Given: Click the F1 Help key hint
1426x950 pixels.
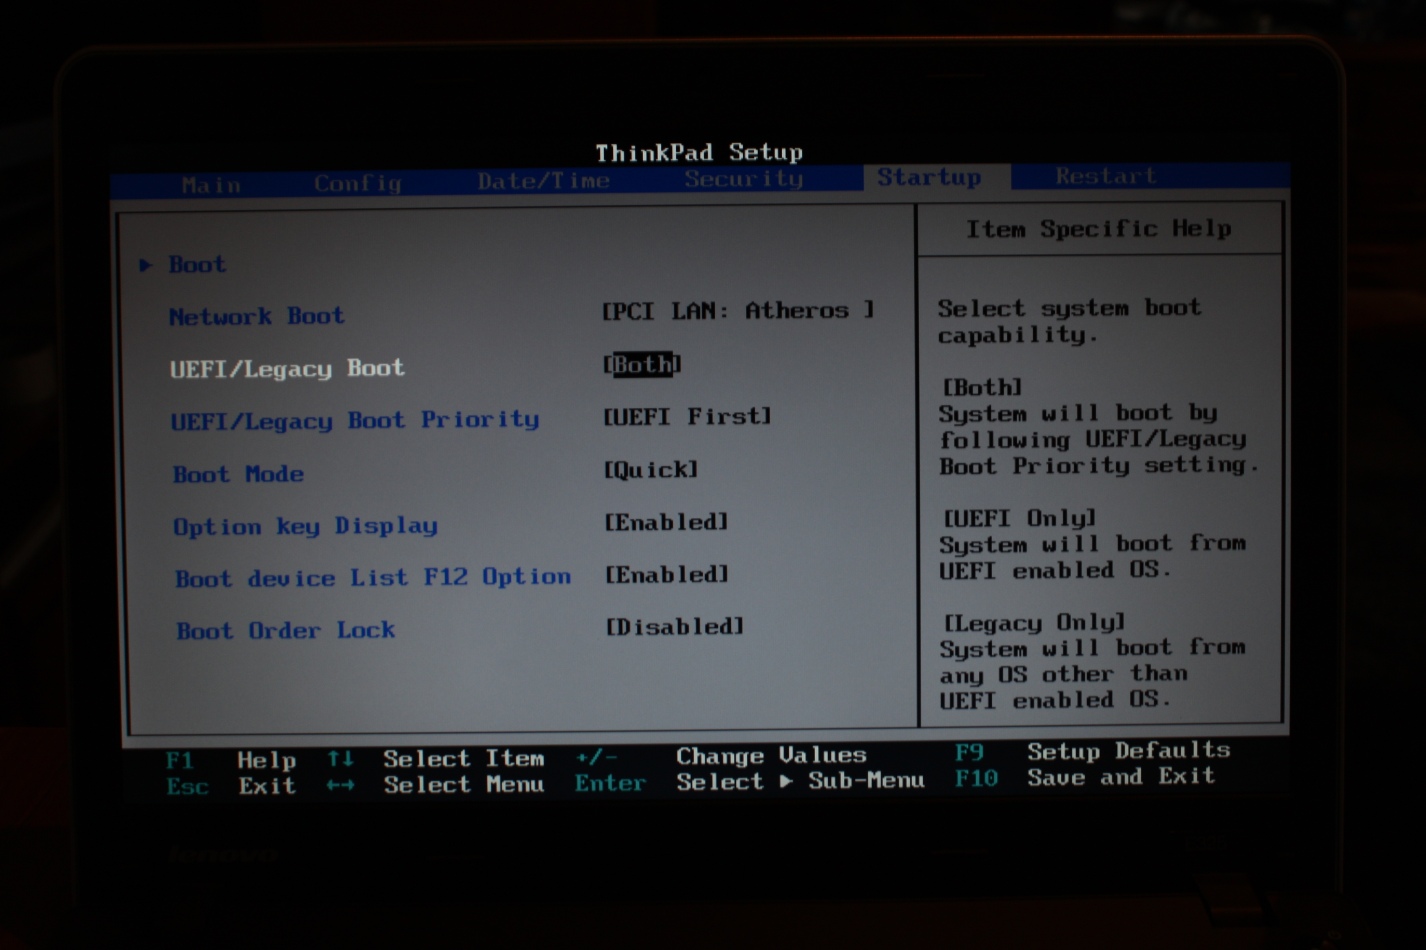Looking at the screenshot, I should [231, 760].
